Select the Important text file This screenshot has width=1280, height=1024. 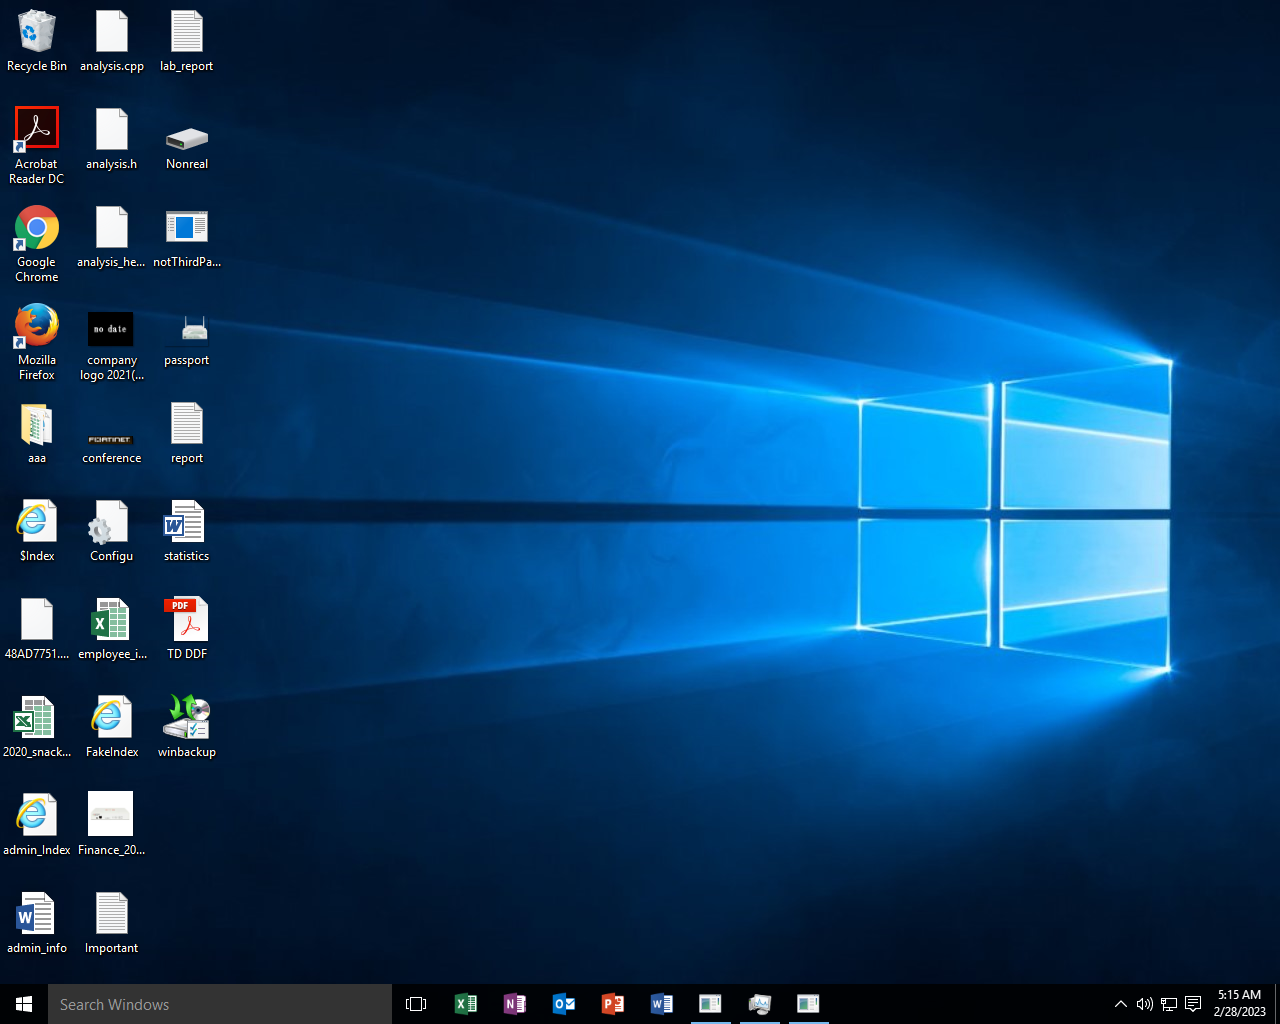pos(112,923)
